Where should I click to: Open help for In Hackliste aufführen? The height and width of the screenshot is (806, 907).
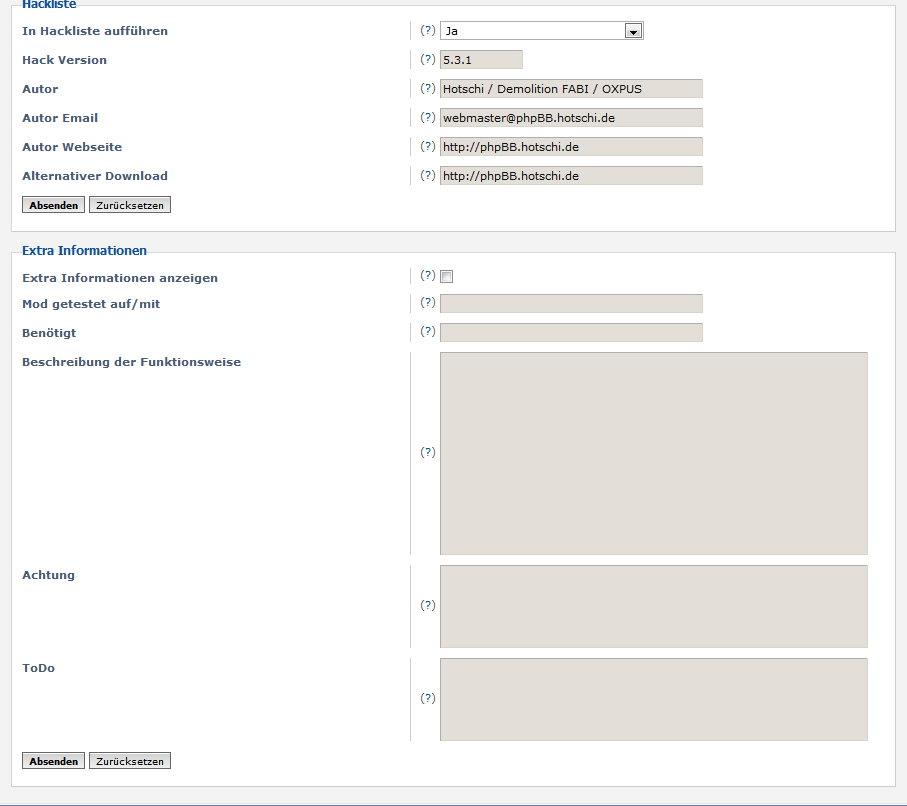point(428,31)
